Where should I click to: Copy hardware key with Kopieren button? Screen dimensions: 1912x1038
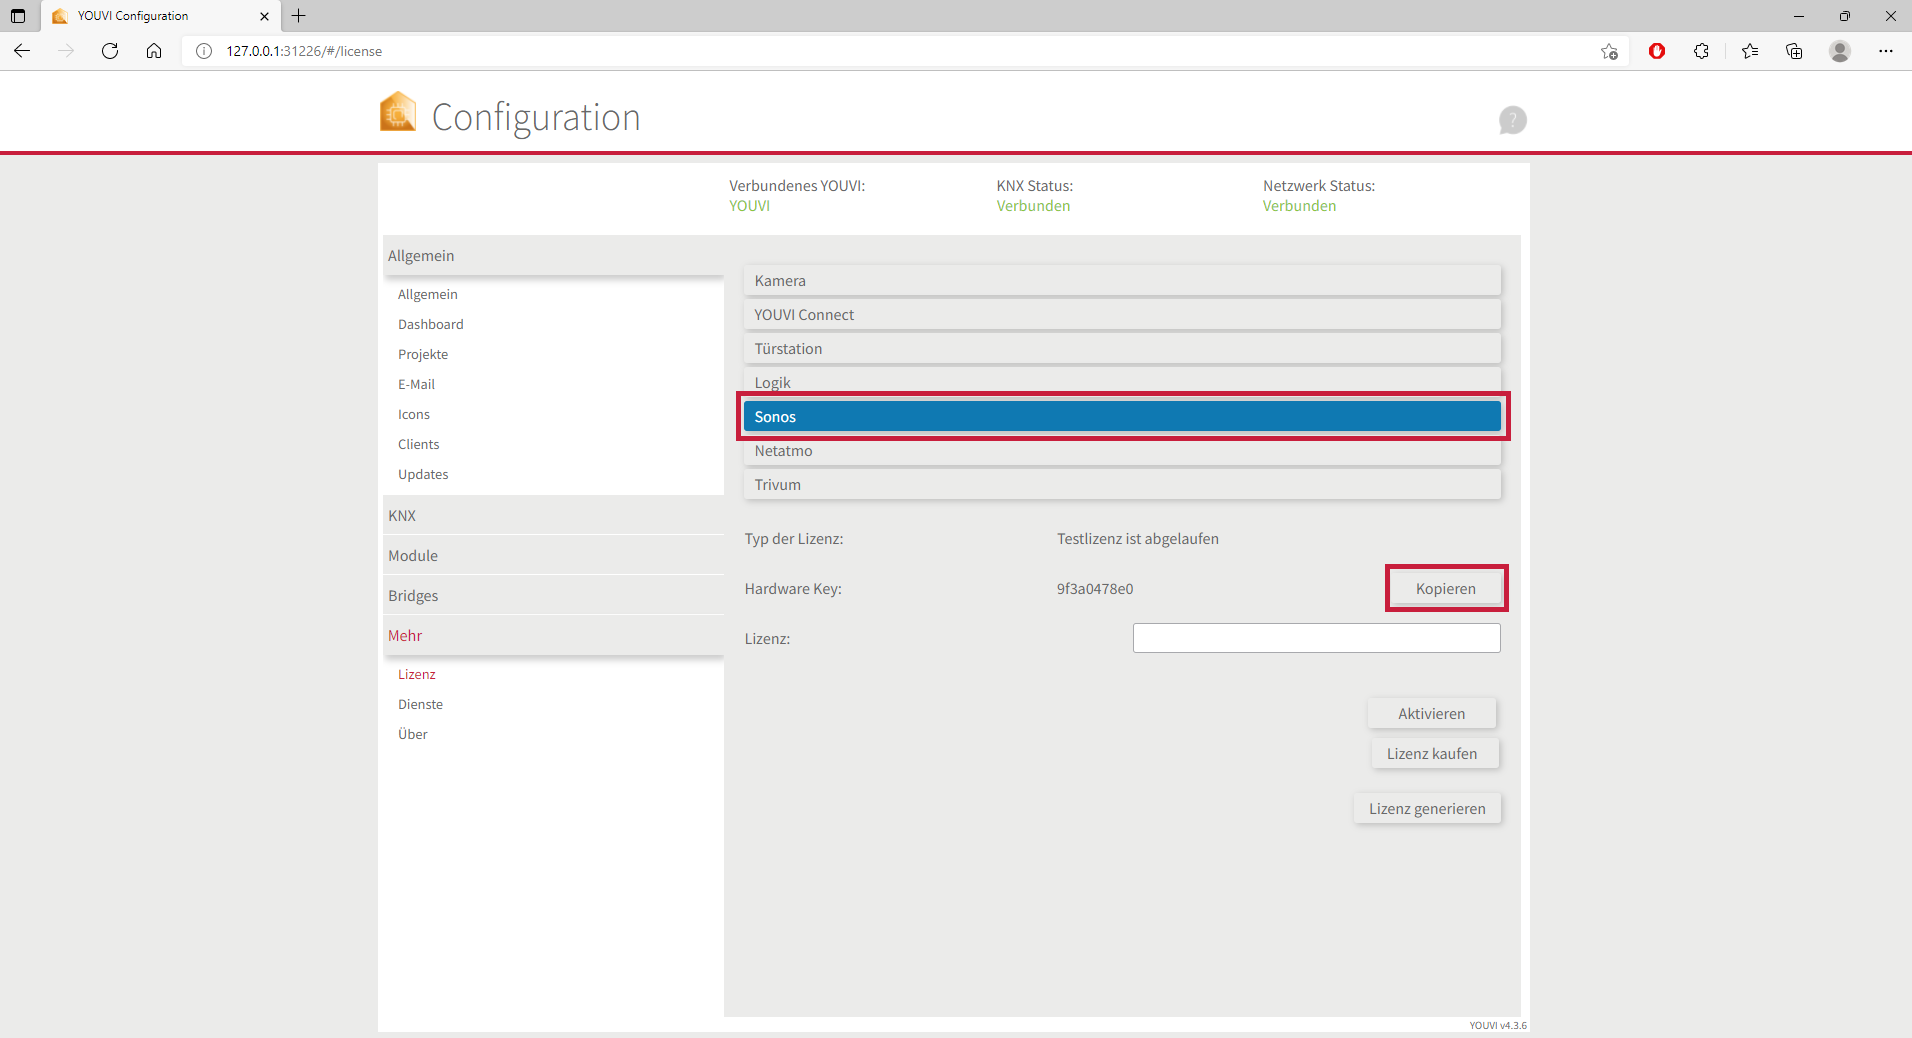[x=1446, y=589]
